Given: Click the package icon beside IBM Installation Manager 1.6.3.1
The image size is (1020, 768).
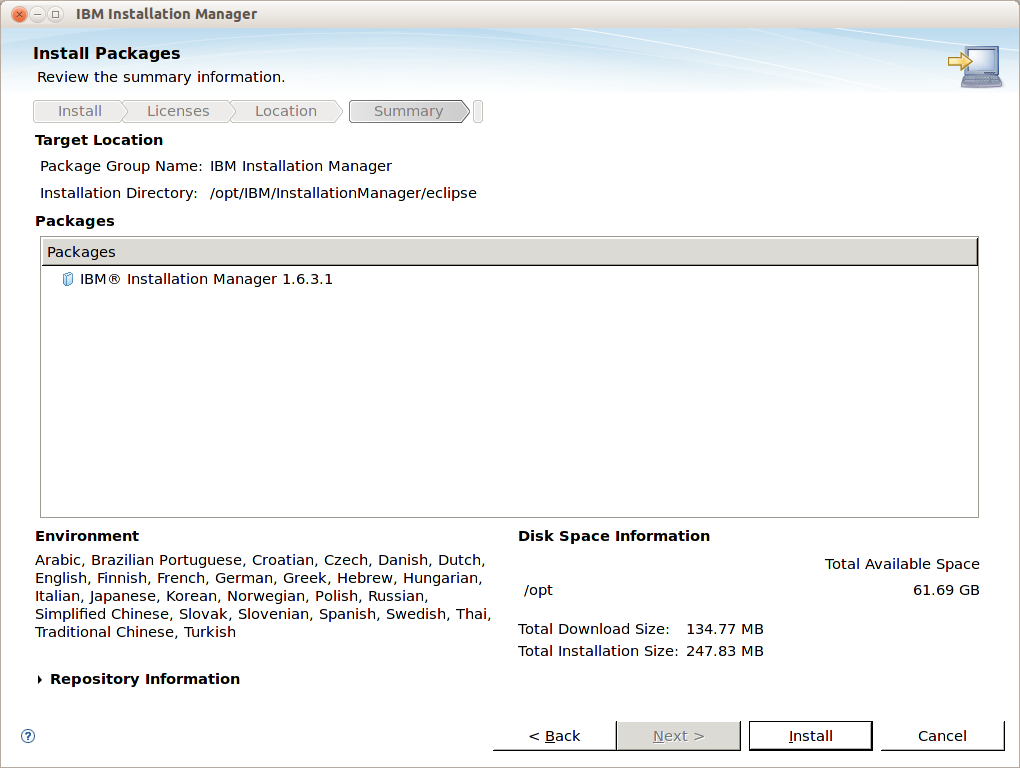Looking at the screenshot, I should pos(68,279).
